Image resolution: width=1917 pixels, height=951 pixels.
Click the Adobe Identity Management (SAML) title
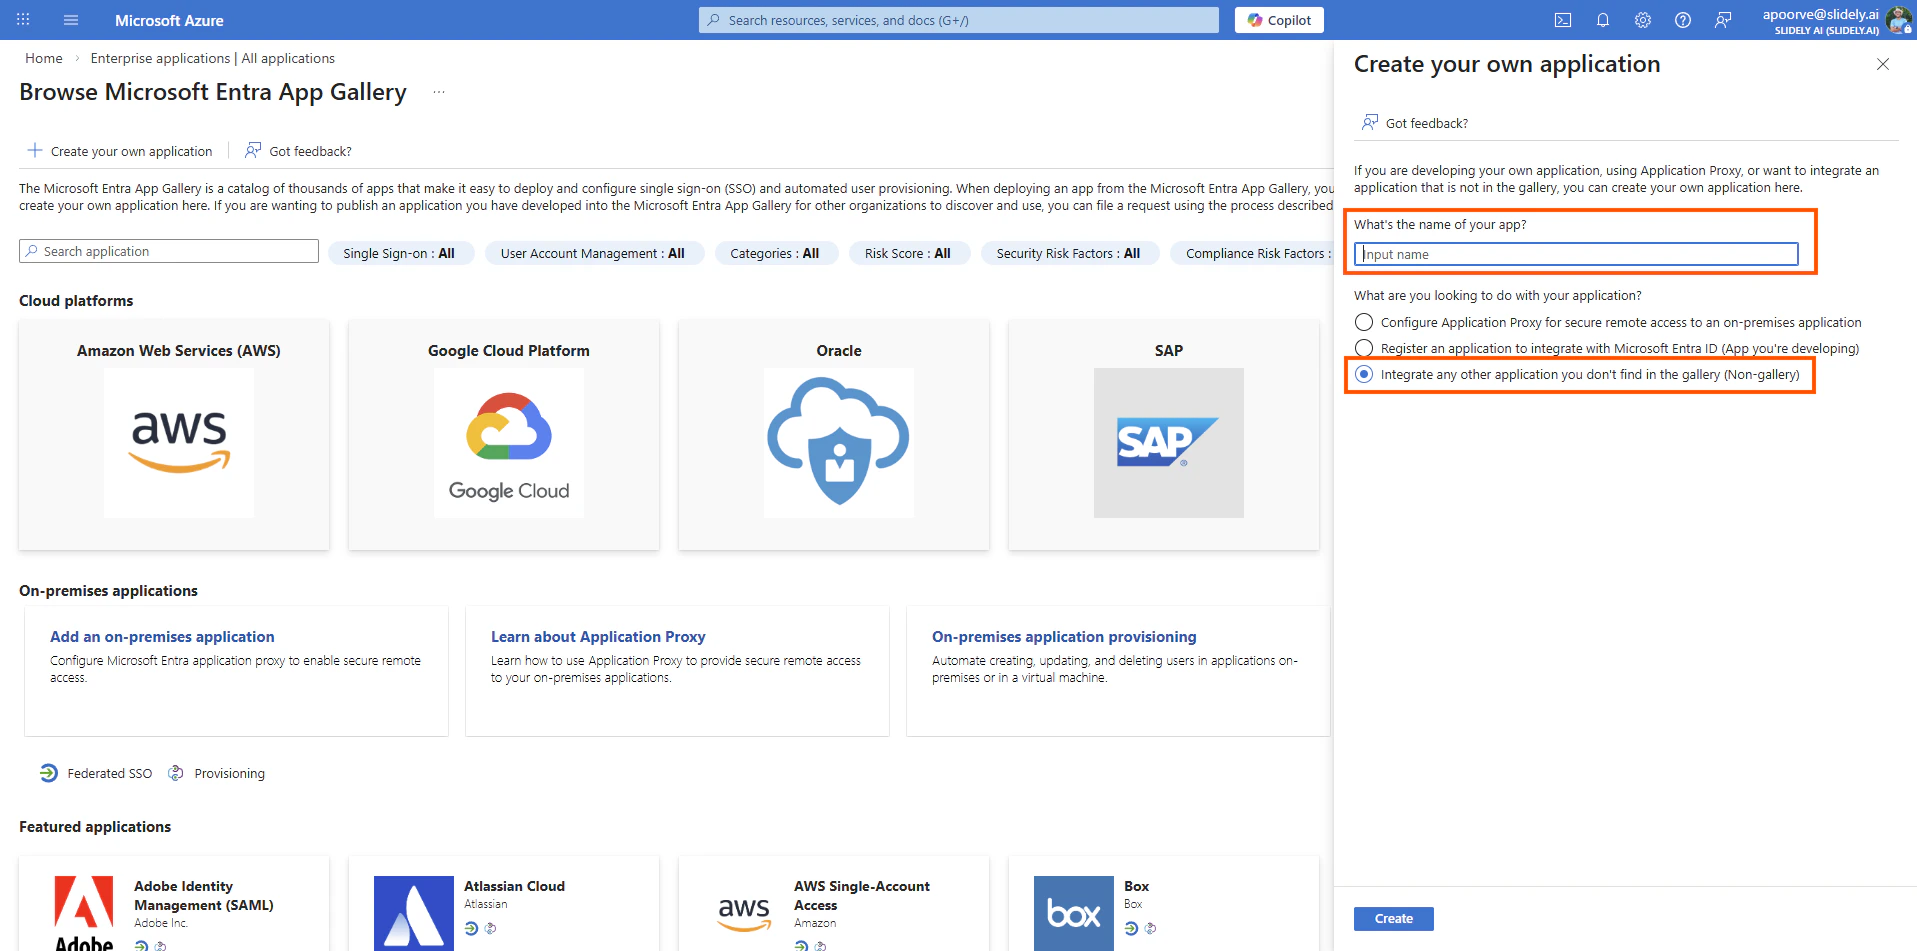click(204, 895)
